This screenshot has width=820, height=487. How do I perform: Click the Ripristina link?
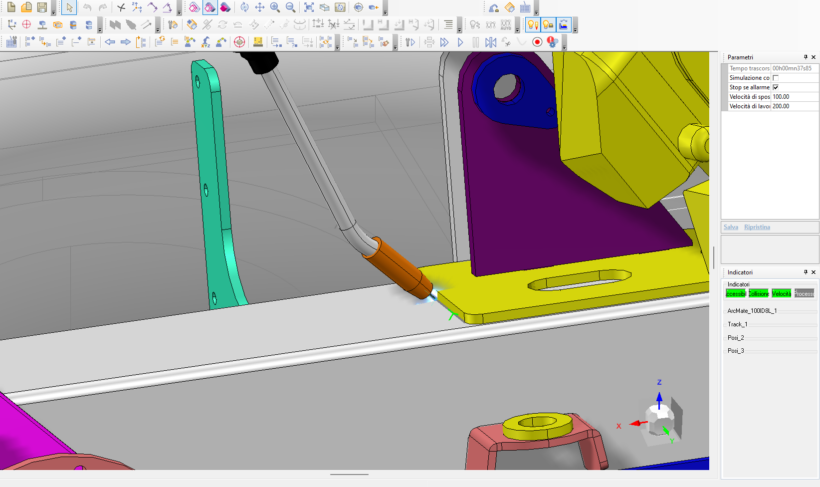coord(757,228)
